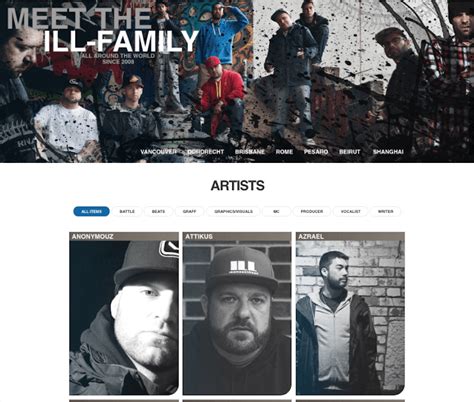Open Azrael artist photo card
Screen dimensions: 474x402
point(350,318)
